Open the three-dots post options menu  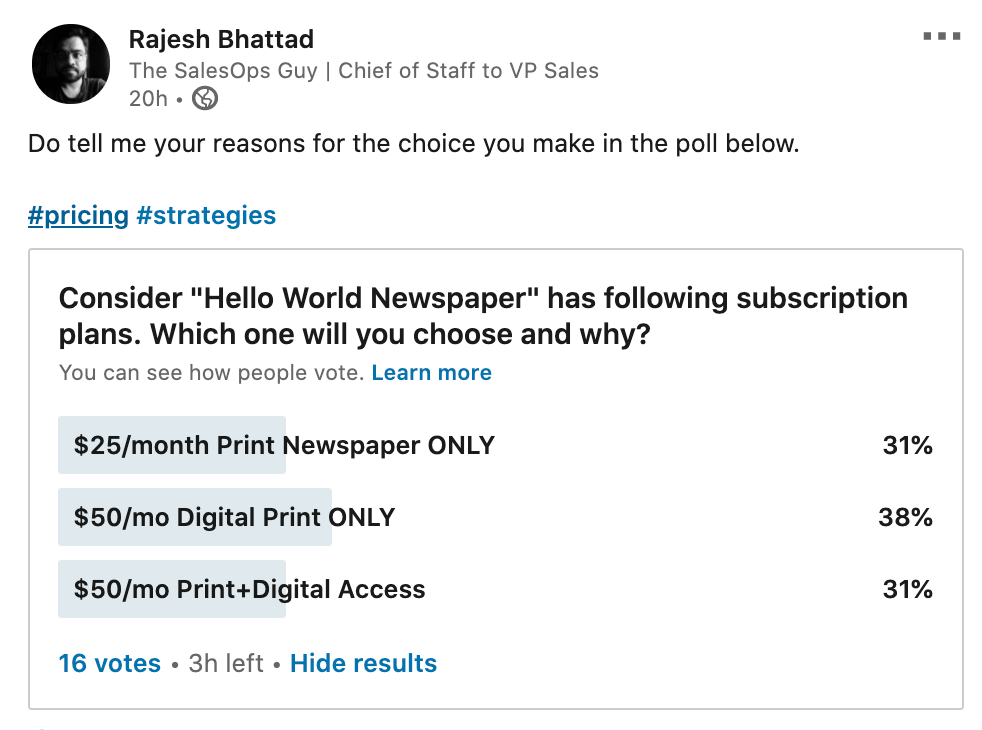tap(941, 37)
